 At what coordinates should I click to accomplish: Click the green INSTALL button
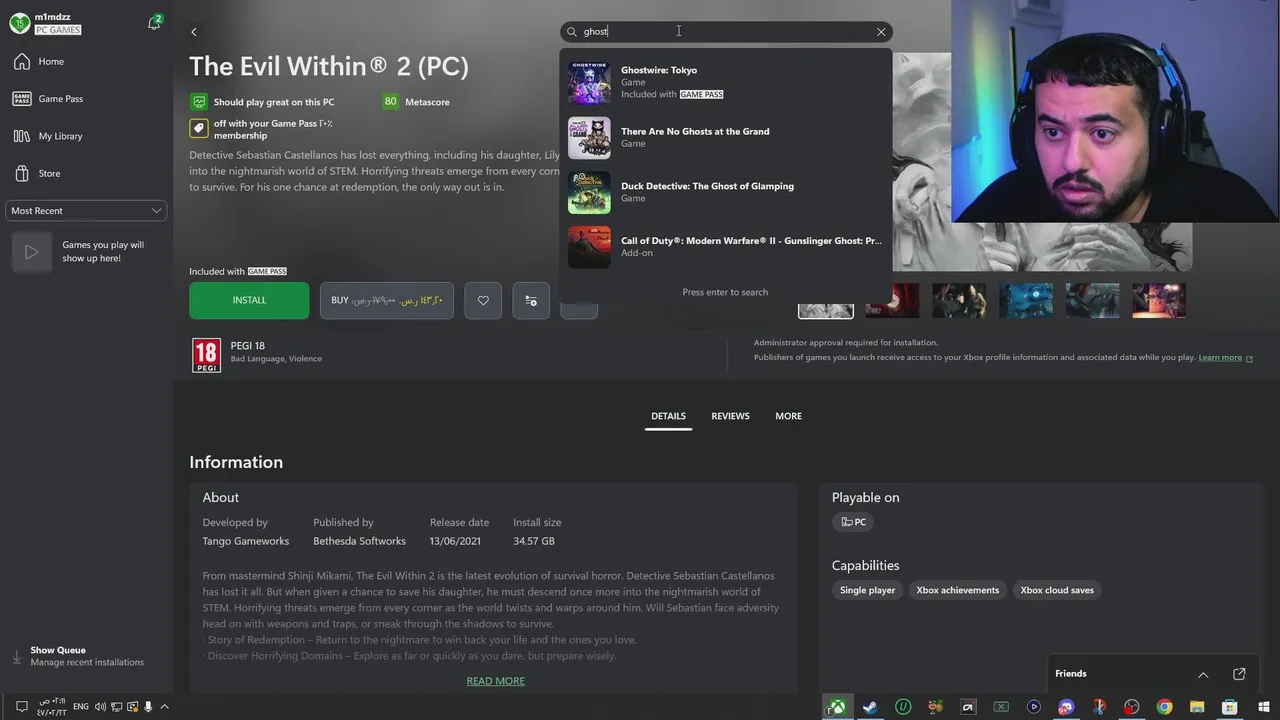(249, 300)
